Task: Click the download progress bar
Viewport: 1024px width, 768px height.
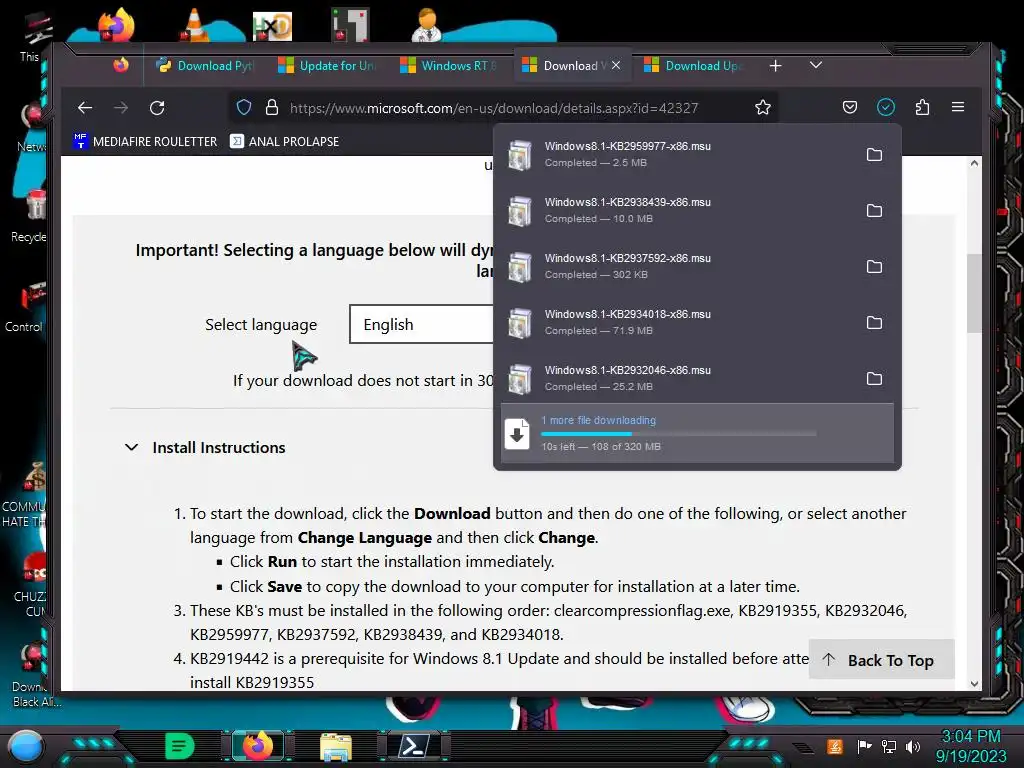Action: tap(679, 434)
